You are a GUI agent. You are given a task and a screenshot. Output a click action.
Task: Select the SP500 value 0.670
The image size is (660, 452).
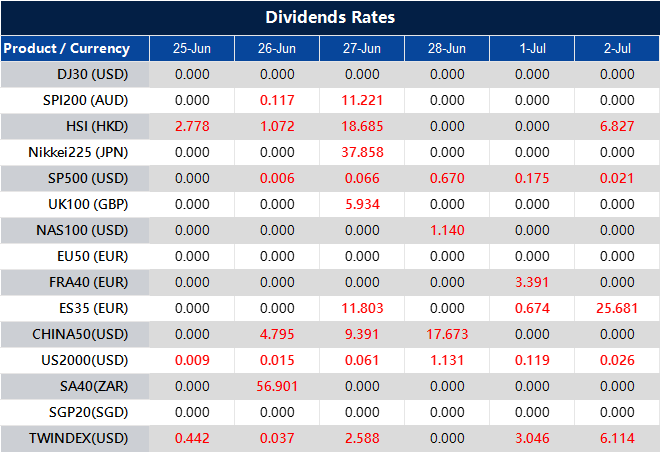click(446, 178)
